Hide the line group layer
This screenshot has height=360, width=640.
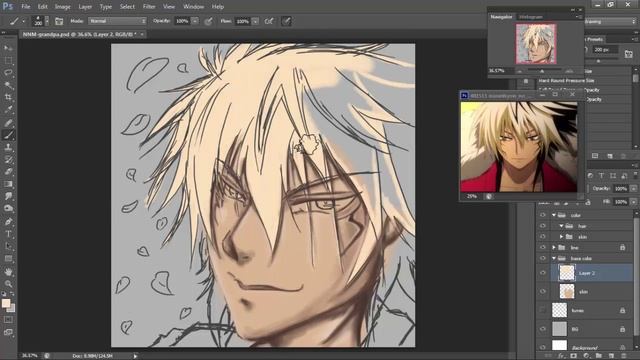pos(542,247)
